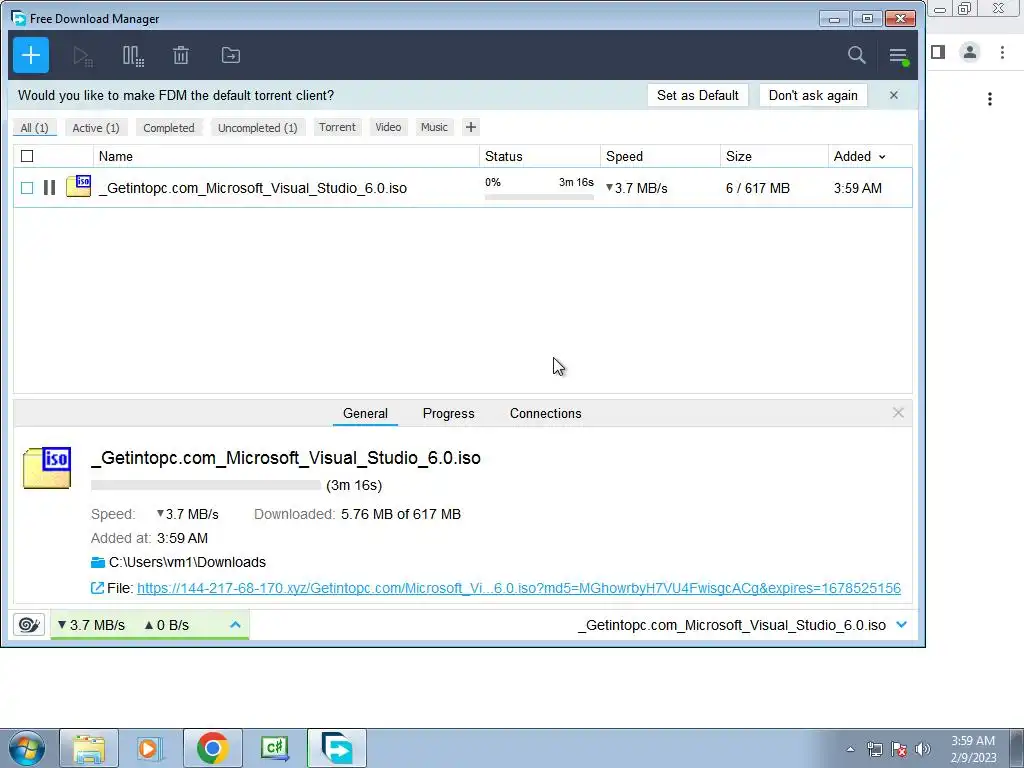Image resolution: width=1024 pixels, height=768 pixels.
Task: Select the Uncompleted (1) filter tab
Action: [x=257, y=128]
